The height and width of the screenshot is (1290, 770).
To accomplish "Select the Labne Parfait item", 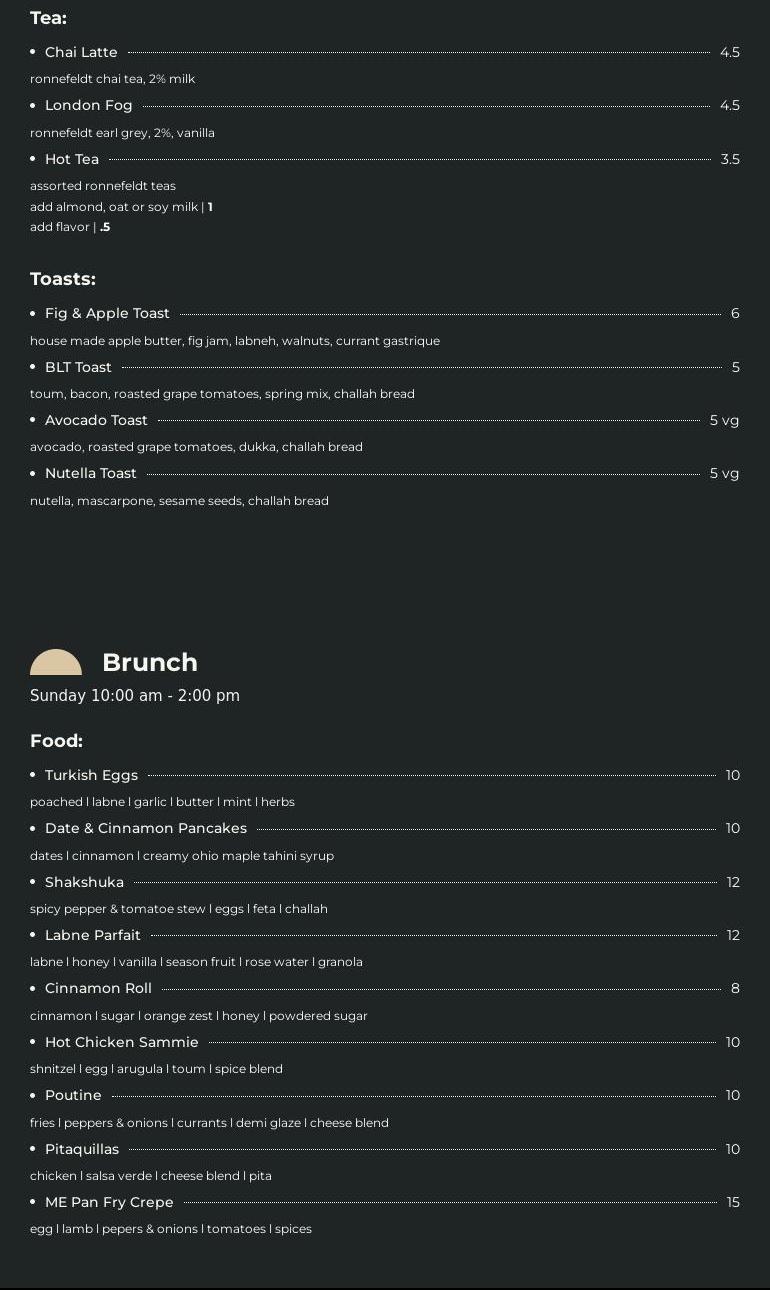I will [93, 935].
